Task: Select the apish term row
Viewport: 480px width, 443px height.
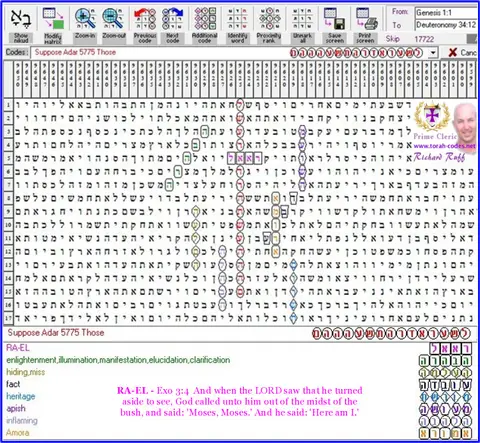Action: 16,408
